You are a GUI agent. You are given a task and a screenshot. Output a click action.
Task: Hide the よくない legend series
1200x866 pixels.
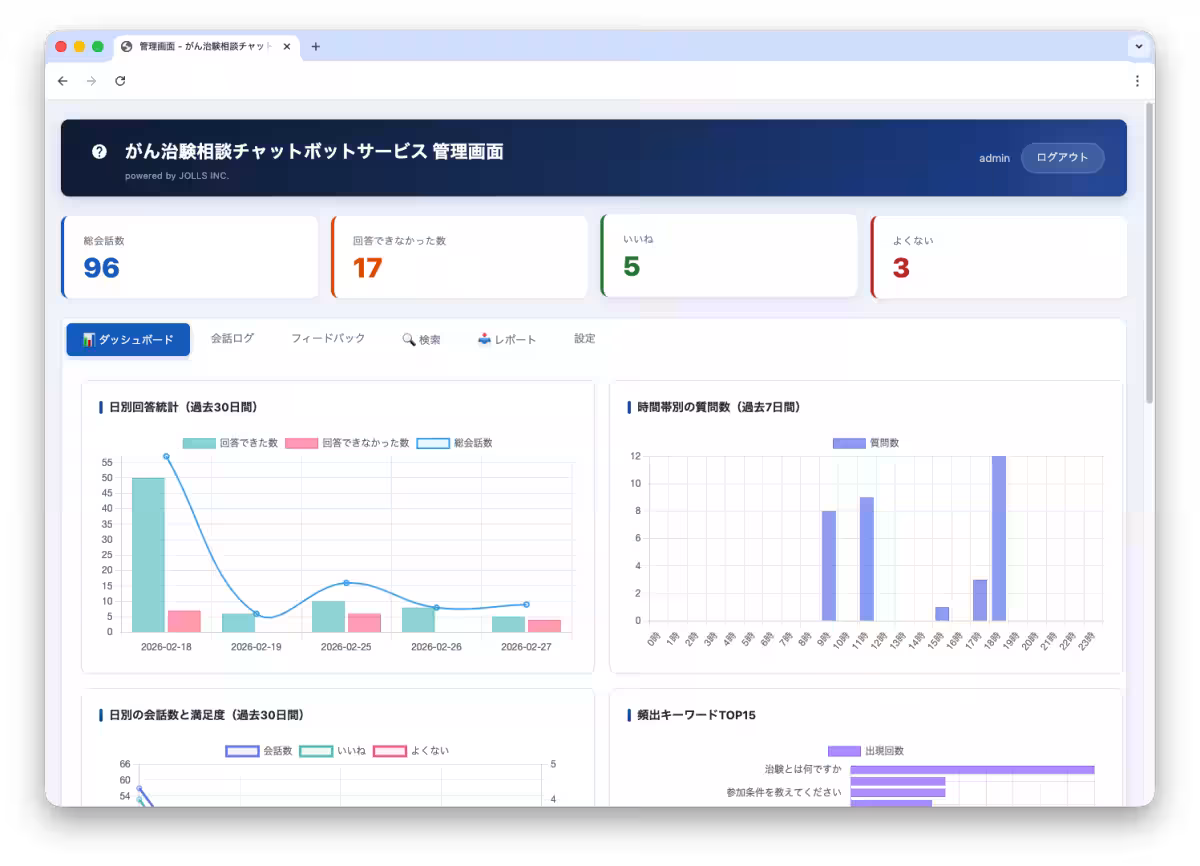409,751
